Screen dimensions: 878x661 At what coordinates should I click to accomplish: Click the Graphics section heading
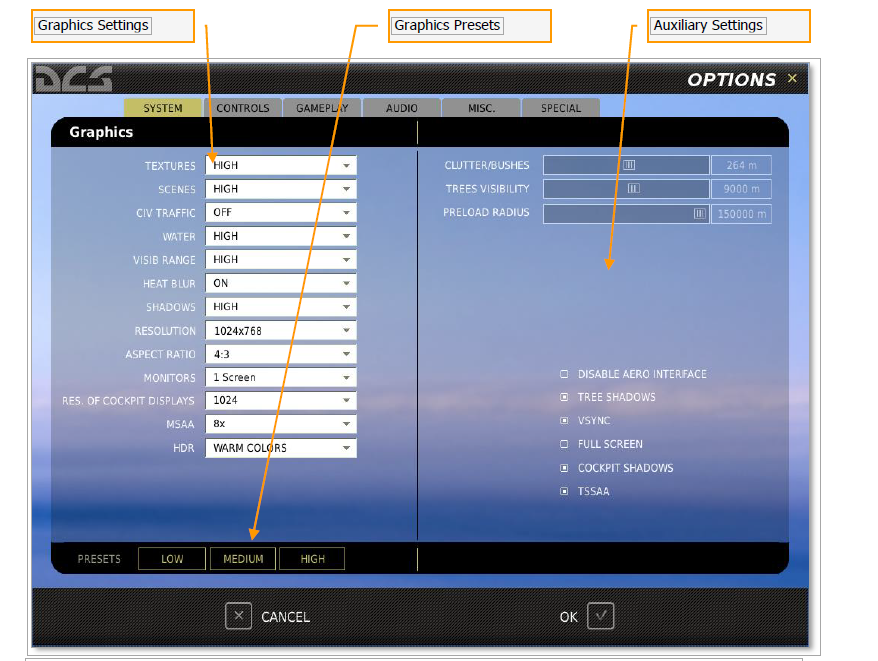[x=101, y=132]
